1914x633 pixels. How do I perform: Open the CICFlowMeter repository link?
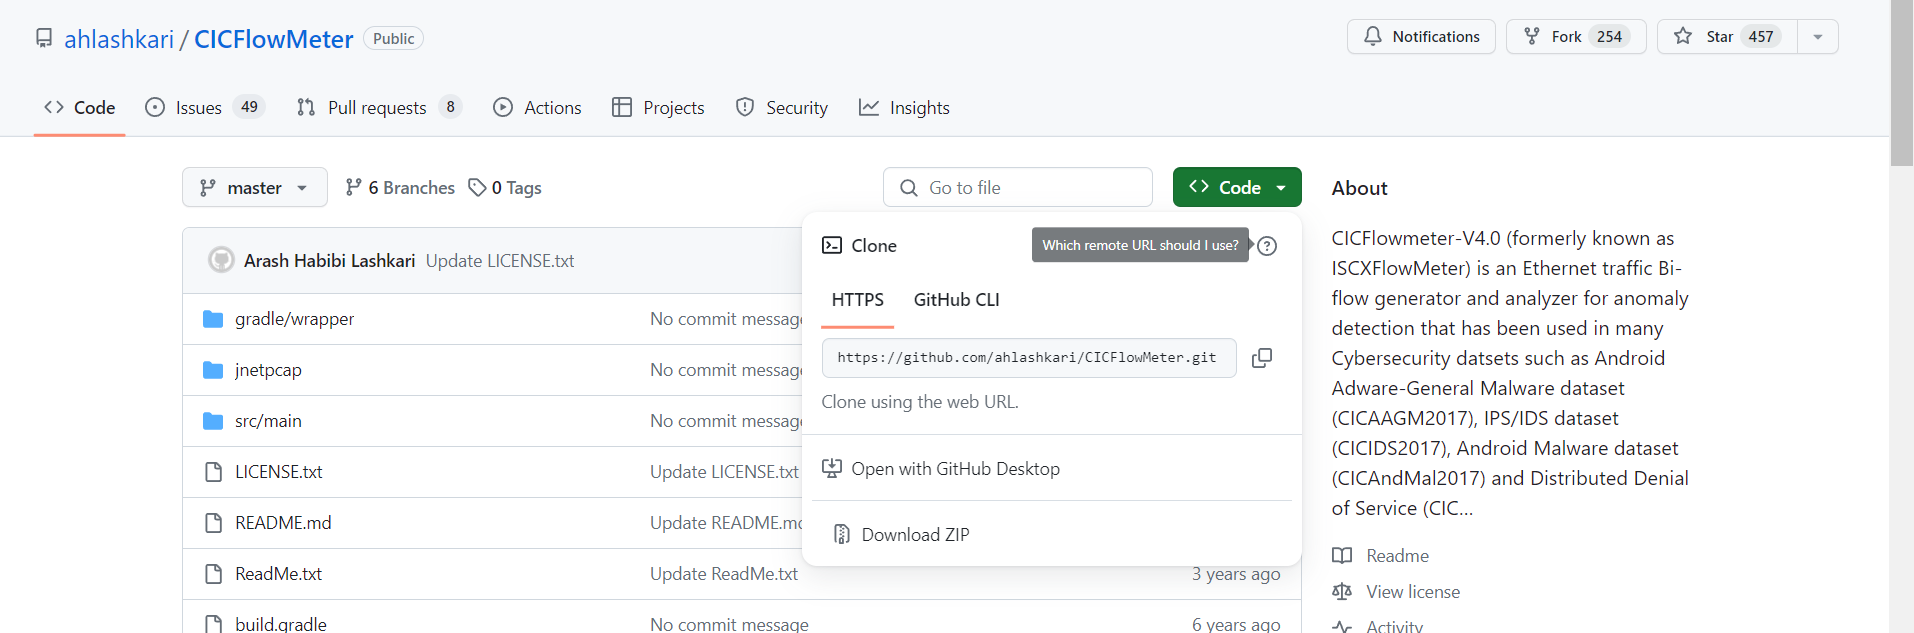click(274, 39)
